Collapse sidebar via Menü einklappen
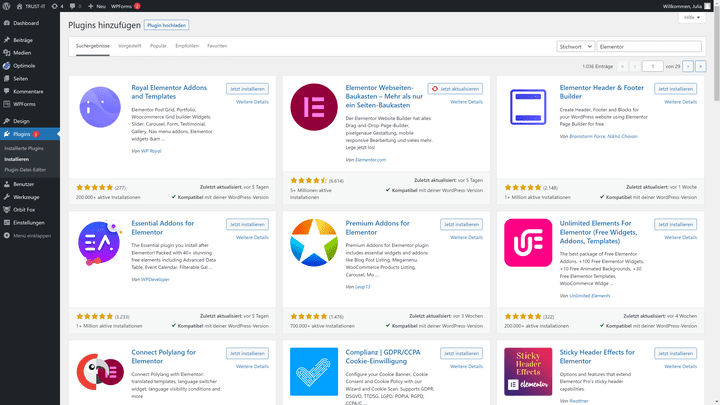720x405 pixels. 31,235
